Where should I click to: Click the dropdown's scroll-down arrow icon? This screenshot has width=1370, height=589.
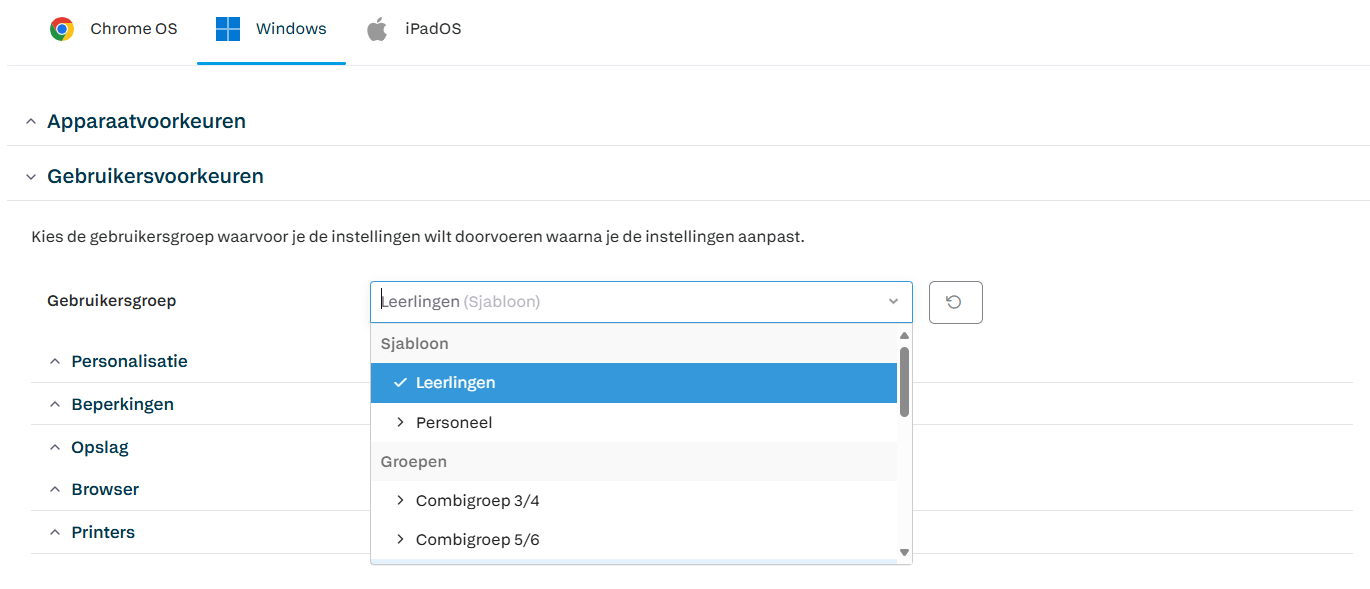pos(904,552)
